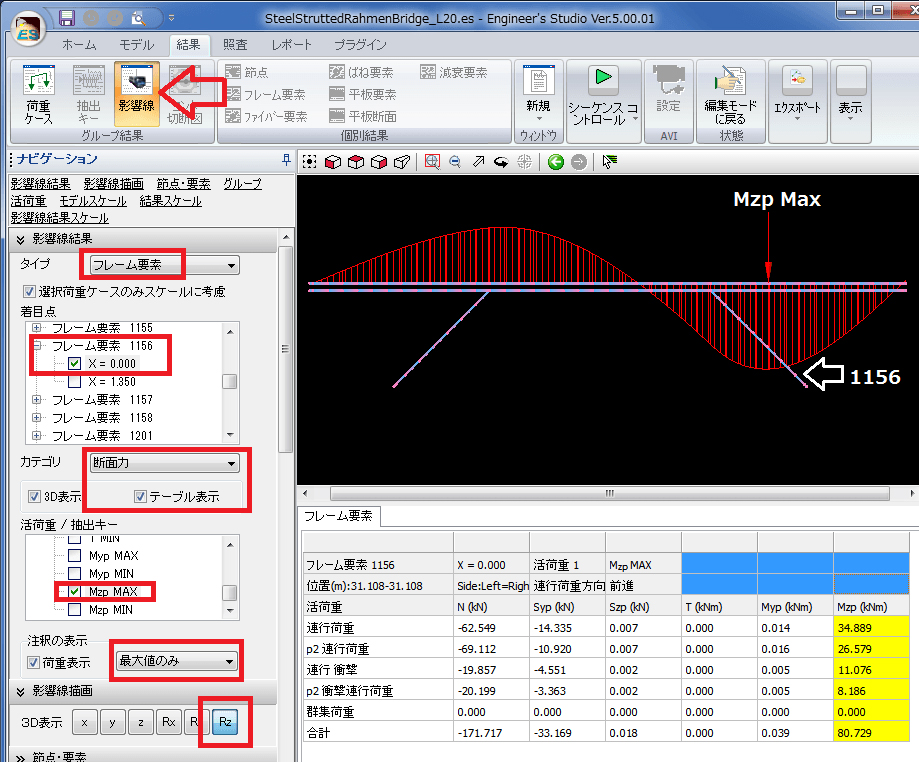The width and height of the screenshot is (919, 762).
Task: Open 平板断面 plate section results
Action: [363, 116]
